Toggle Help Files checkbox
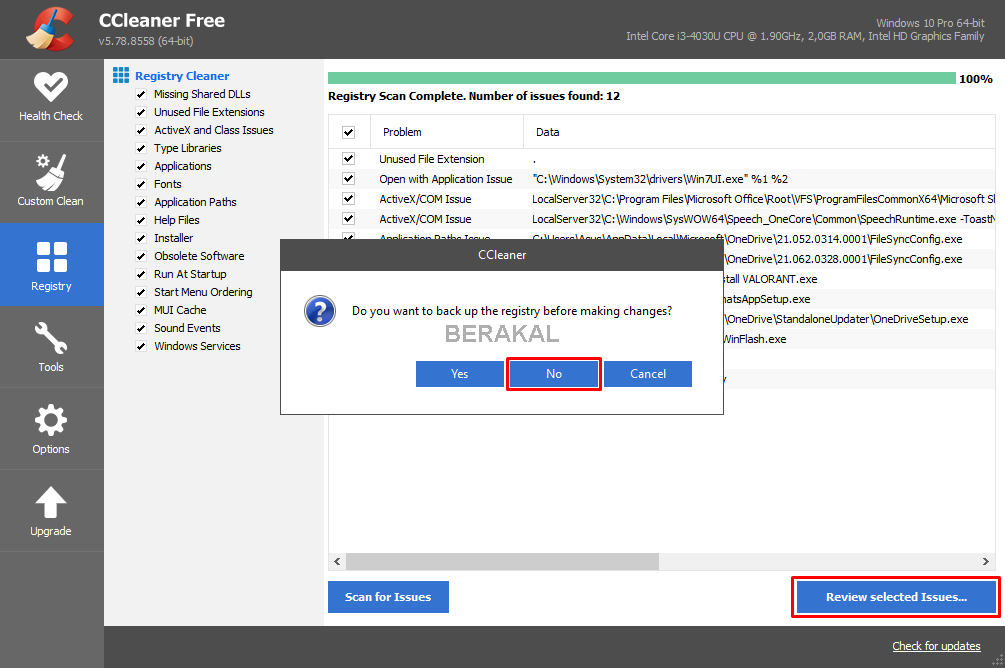This screenshot has height=668, width=1005. [x=141, y=220]
